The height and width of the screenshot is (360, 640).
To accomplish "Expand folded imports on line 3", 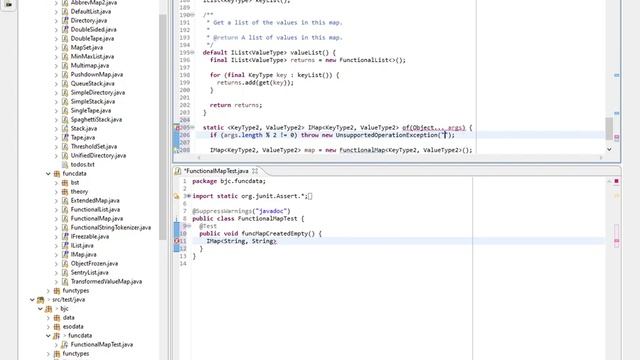I will [189, 196].
